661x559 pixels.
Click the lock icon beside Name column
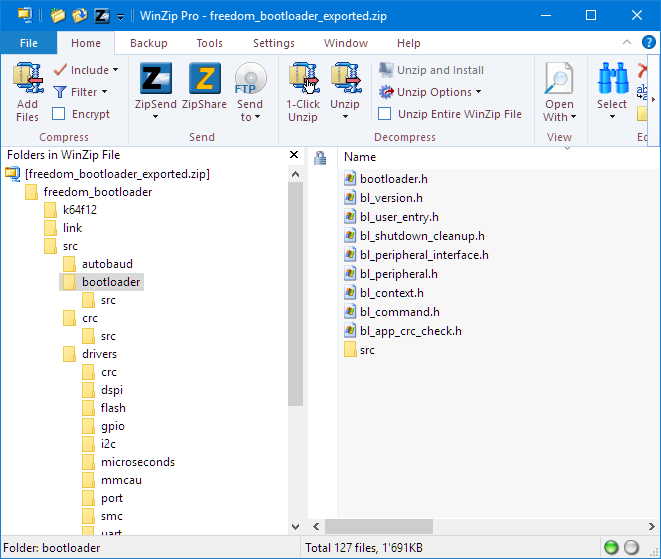(321, 157)
